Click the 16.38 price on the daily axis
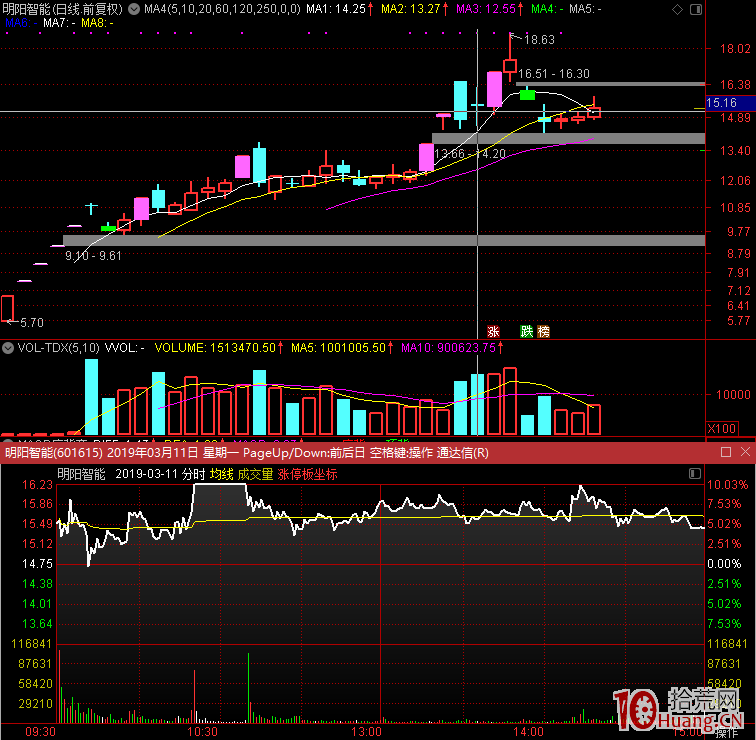The height and width of the screenshot is (740, 756). click(x=735, y=84)
